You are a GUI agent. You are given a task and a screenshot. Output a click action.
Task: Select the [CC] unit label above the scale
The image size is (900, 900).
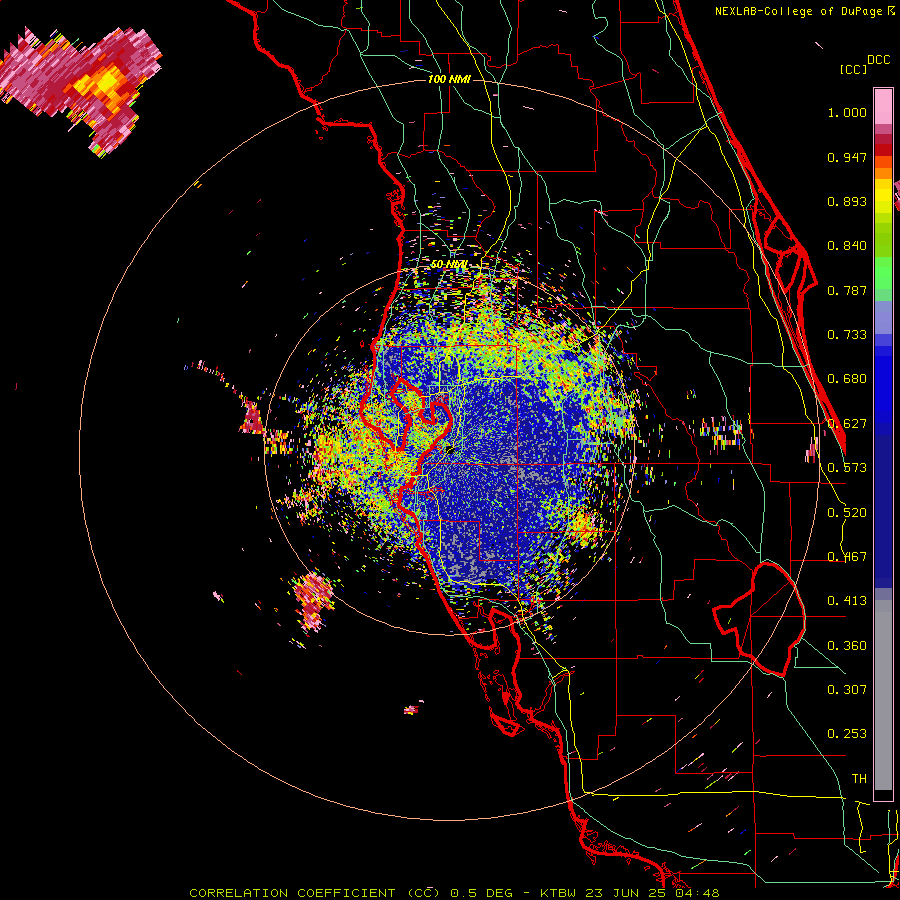(x=853, y=69)
